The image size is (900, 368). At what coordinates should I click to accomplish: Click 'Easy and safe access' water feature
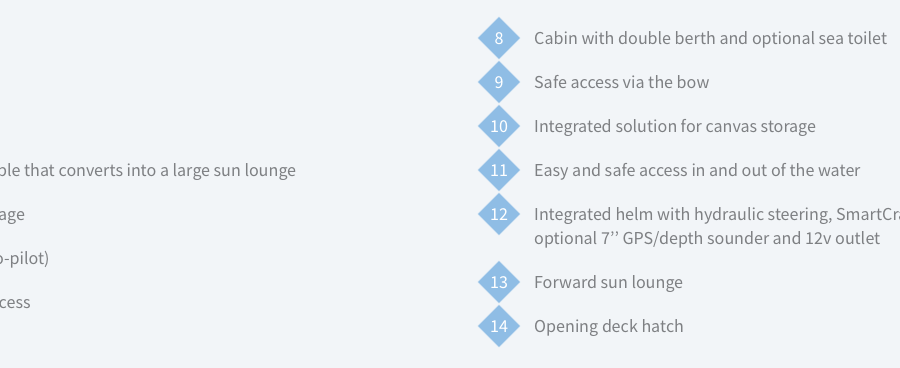(x=697, y=171)
